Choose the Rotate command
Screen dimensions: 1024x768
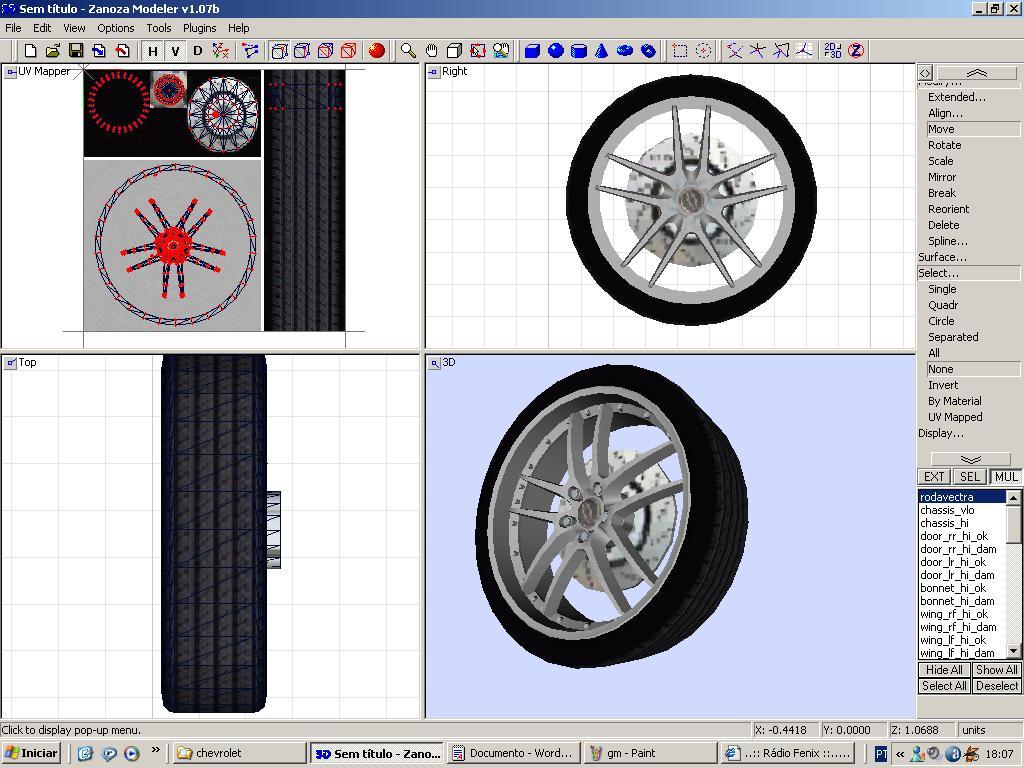point(944,145)
